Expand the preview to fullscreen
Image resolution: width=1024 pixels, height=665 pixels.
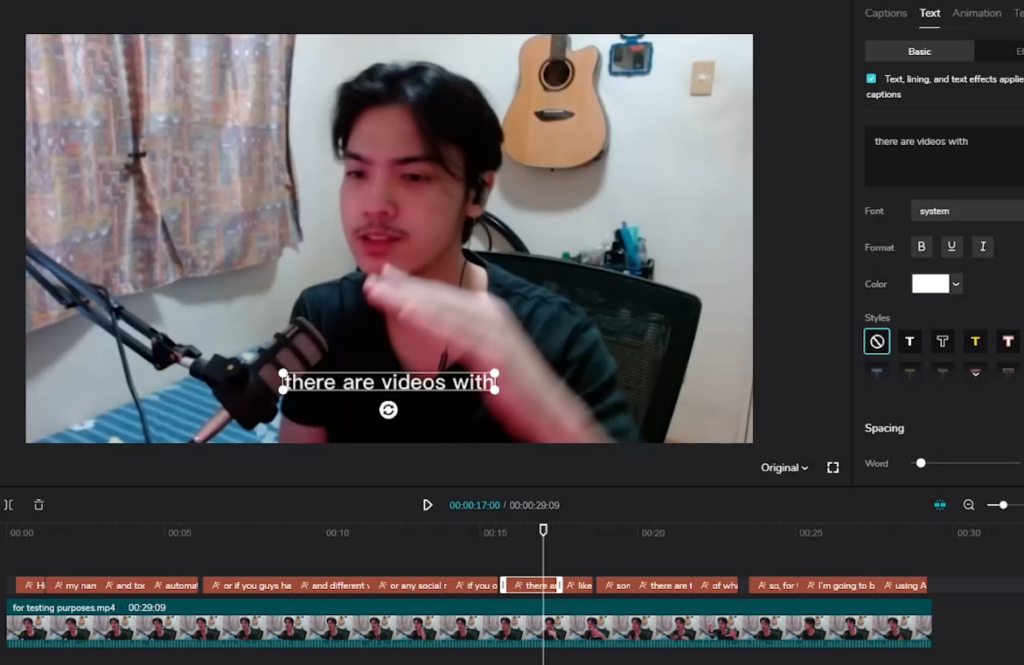point(833,467)
